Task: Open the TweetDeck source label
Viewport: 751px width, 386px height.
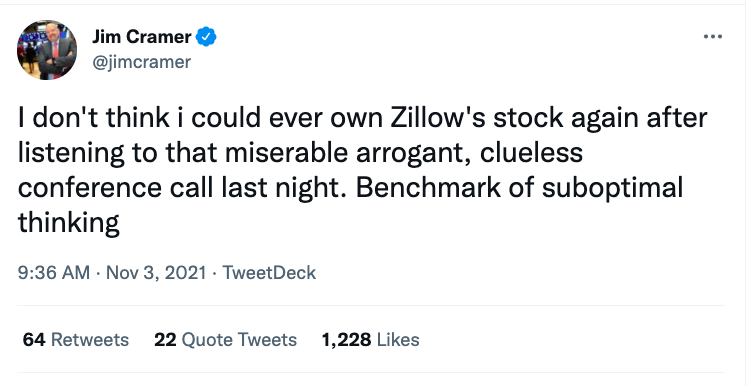Action: pyautogui.click(x=269, y=272)
